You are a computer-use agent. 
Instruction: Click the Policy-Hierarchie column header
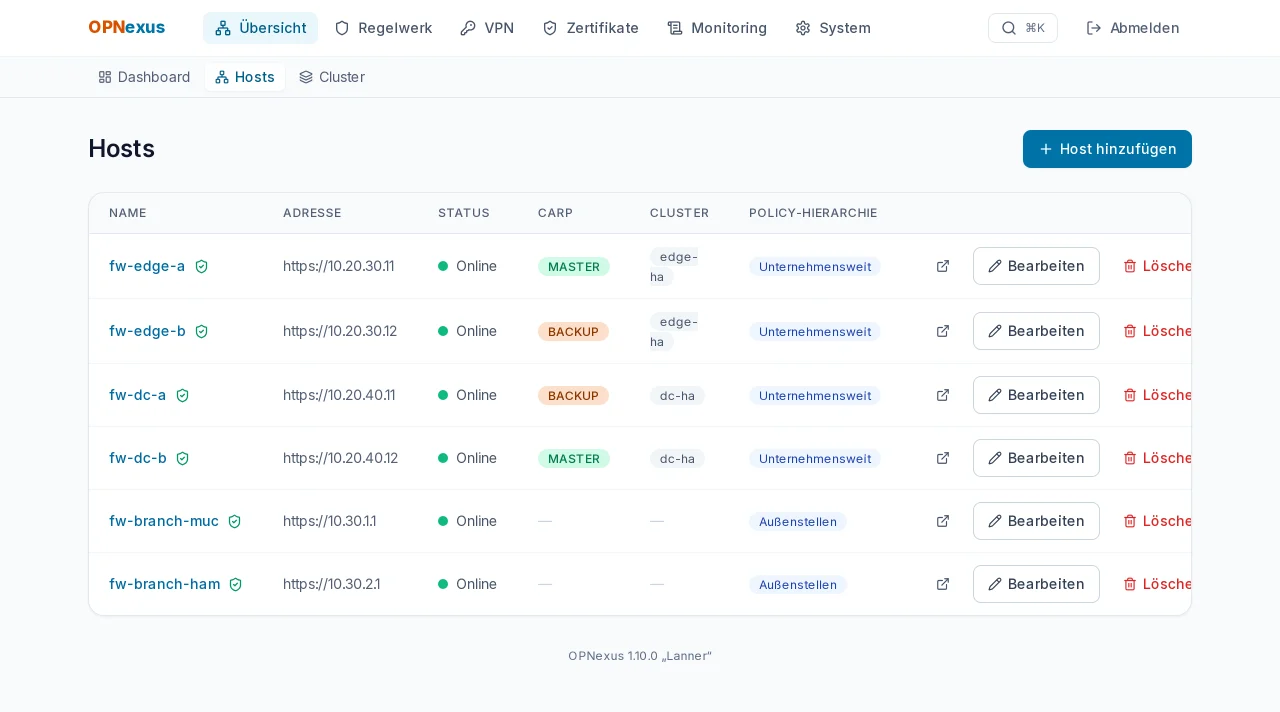pyautogui.click(x=813, y=213)
